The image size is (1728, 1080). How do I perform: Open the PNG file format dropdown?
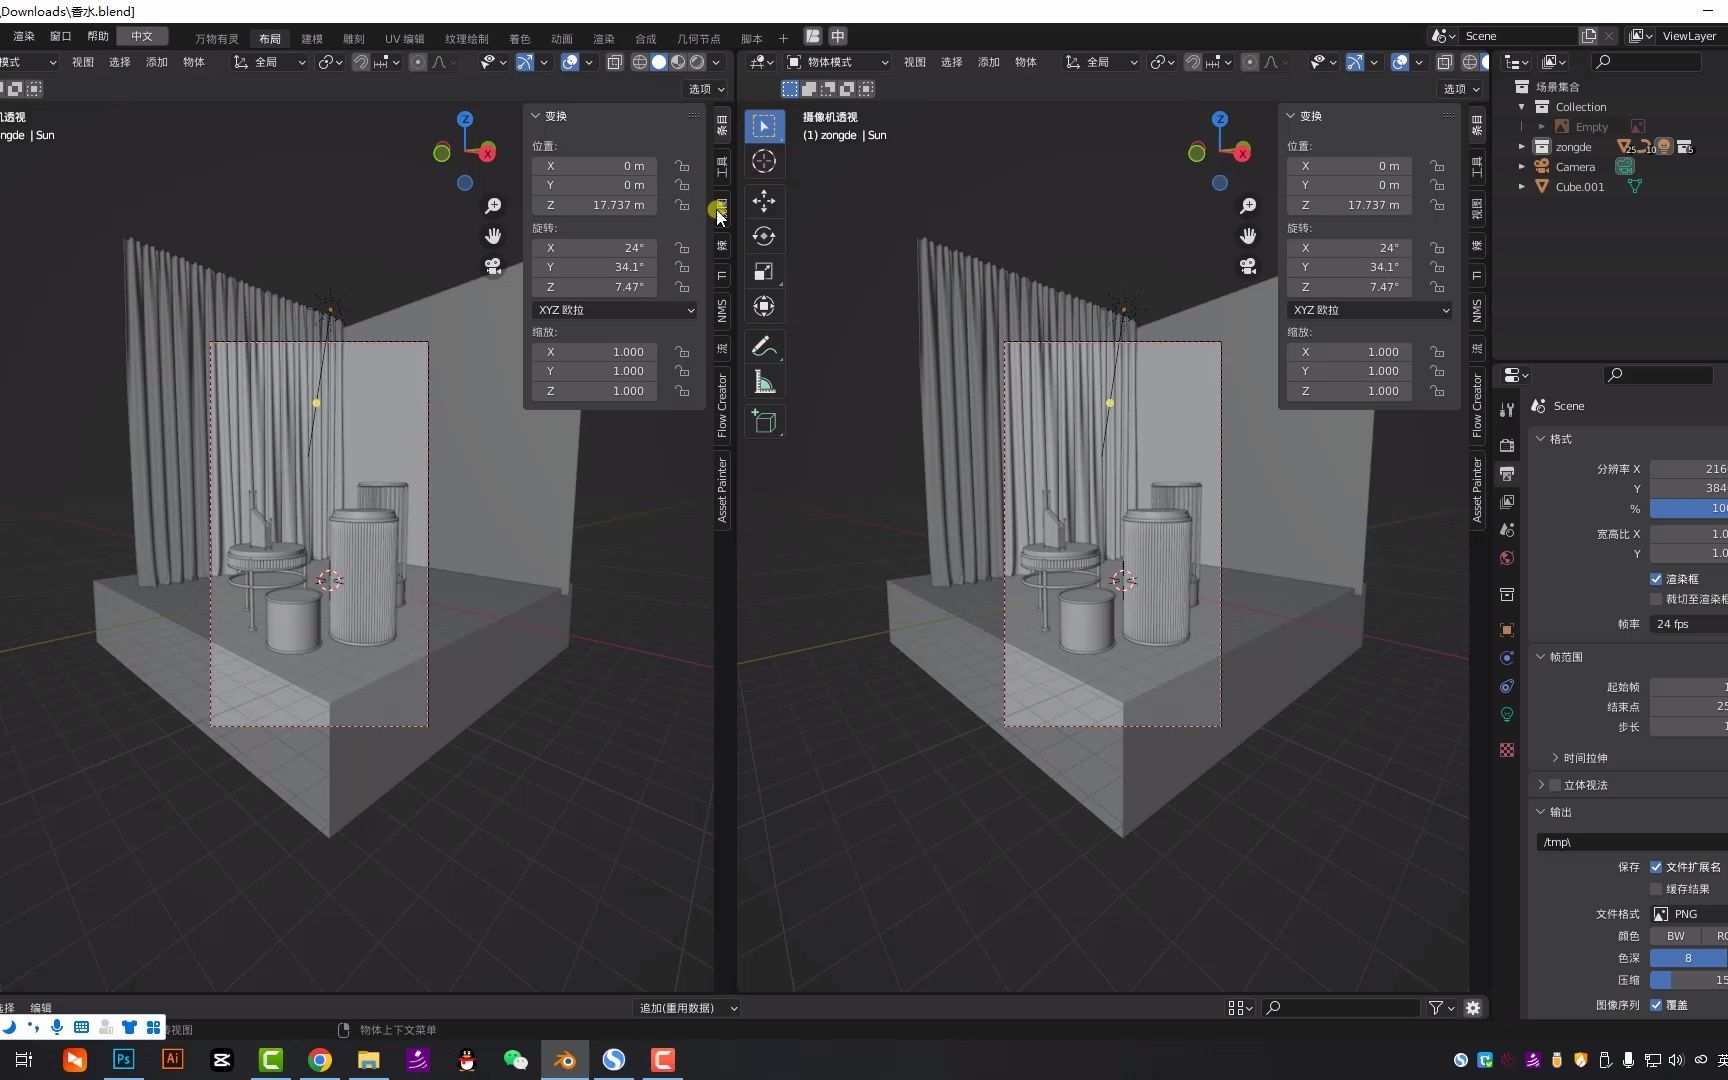click(1687, 913)
